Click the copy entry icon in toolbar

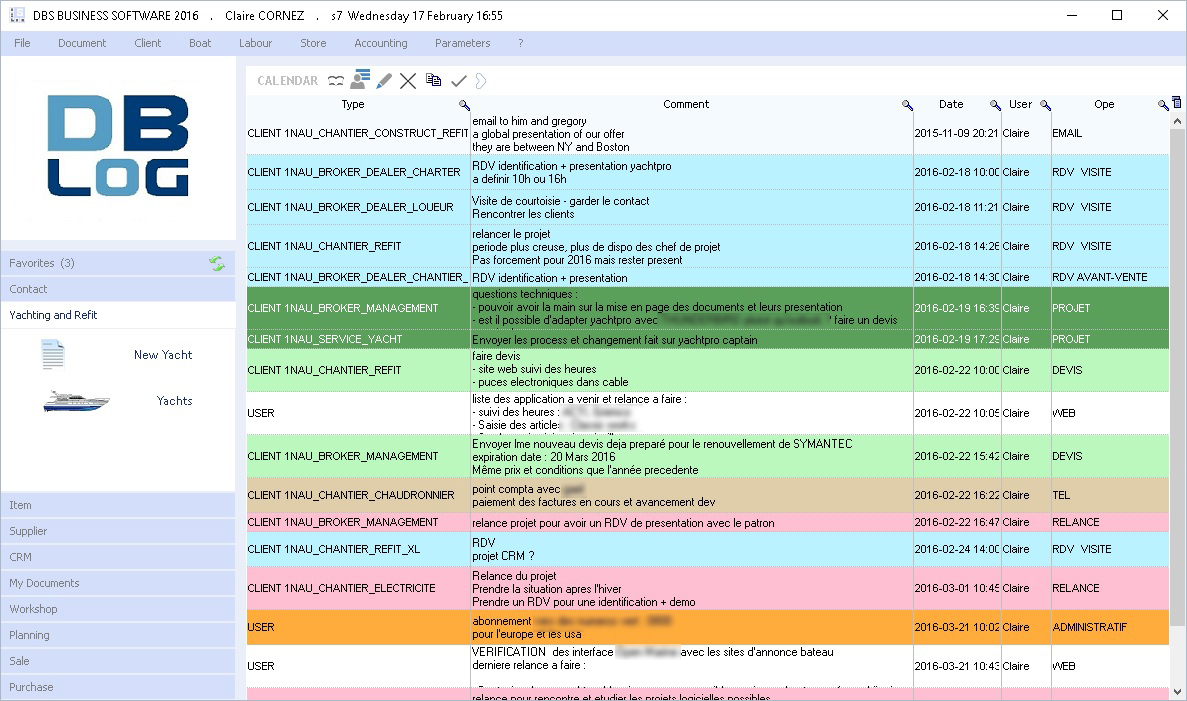pos(433,80)
